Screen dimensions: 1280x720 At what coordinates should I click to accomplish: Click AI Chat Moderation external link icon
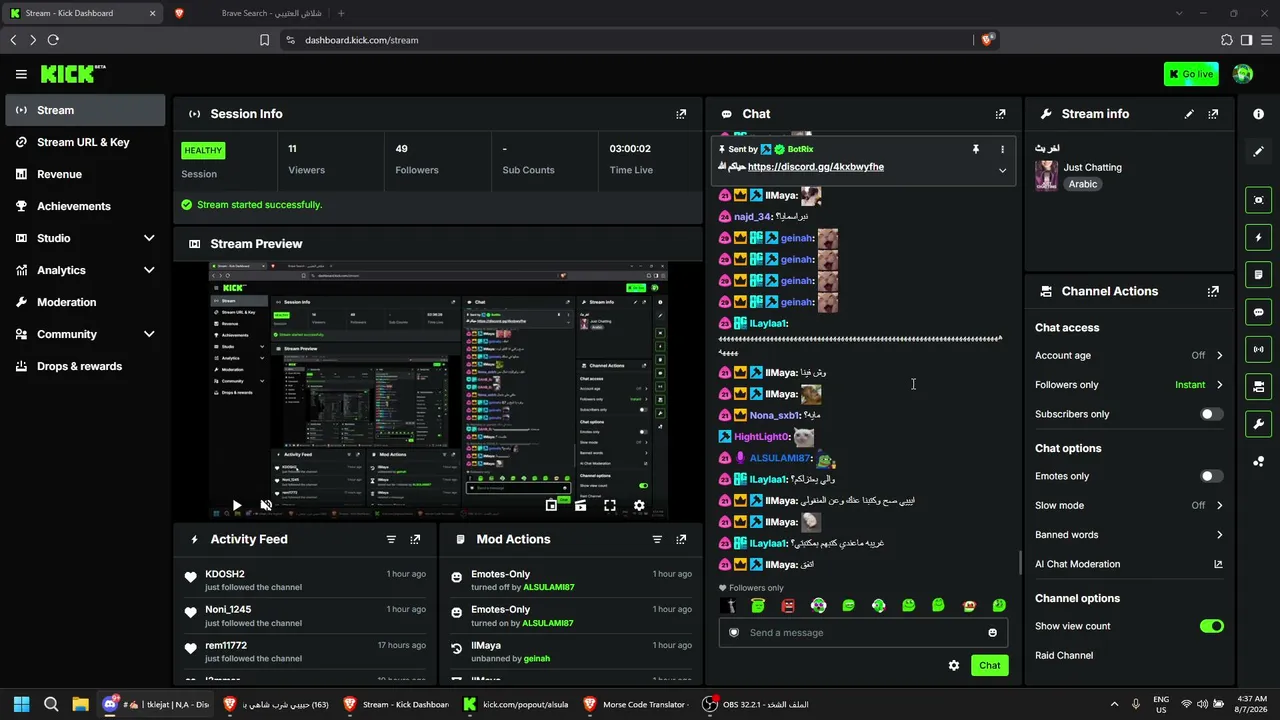coord(1218,564)
